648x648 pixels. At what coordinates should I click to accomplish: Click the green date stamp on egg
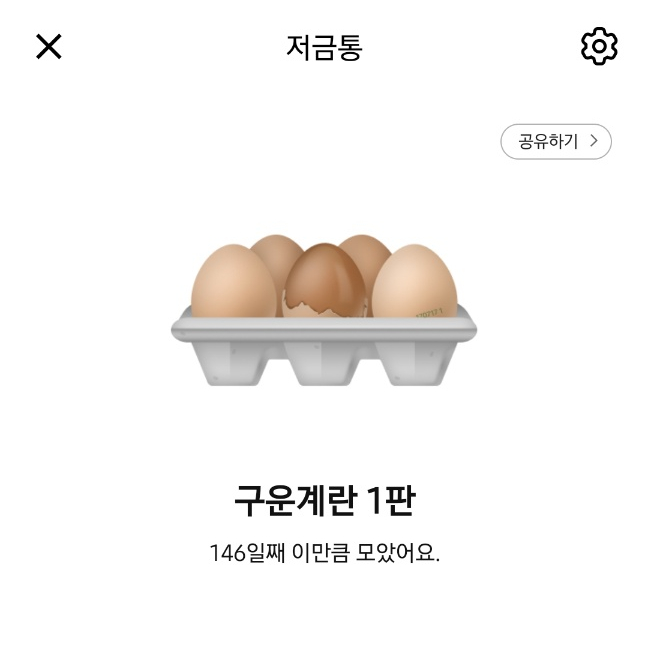(430, 312)
